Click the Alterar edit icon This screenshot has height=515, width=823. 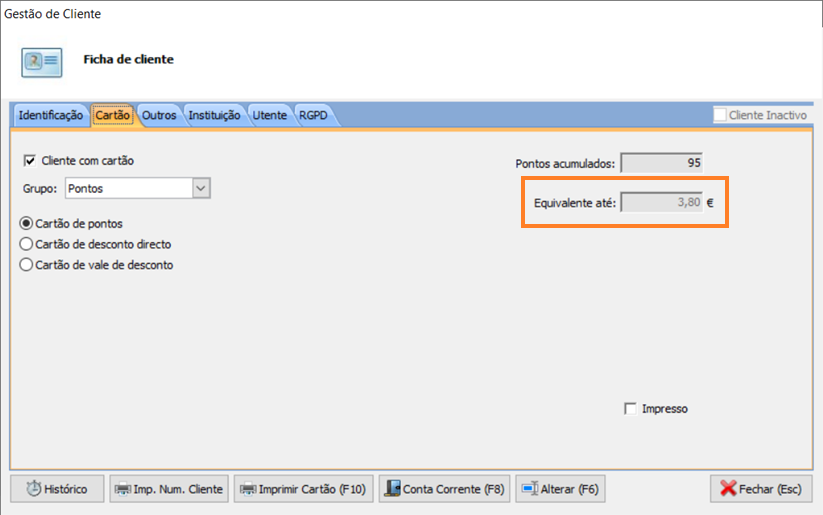coord(529,489)
